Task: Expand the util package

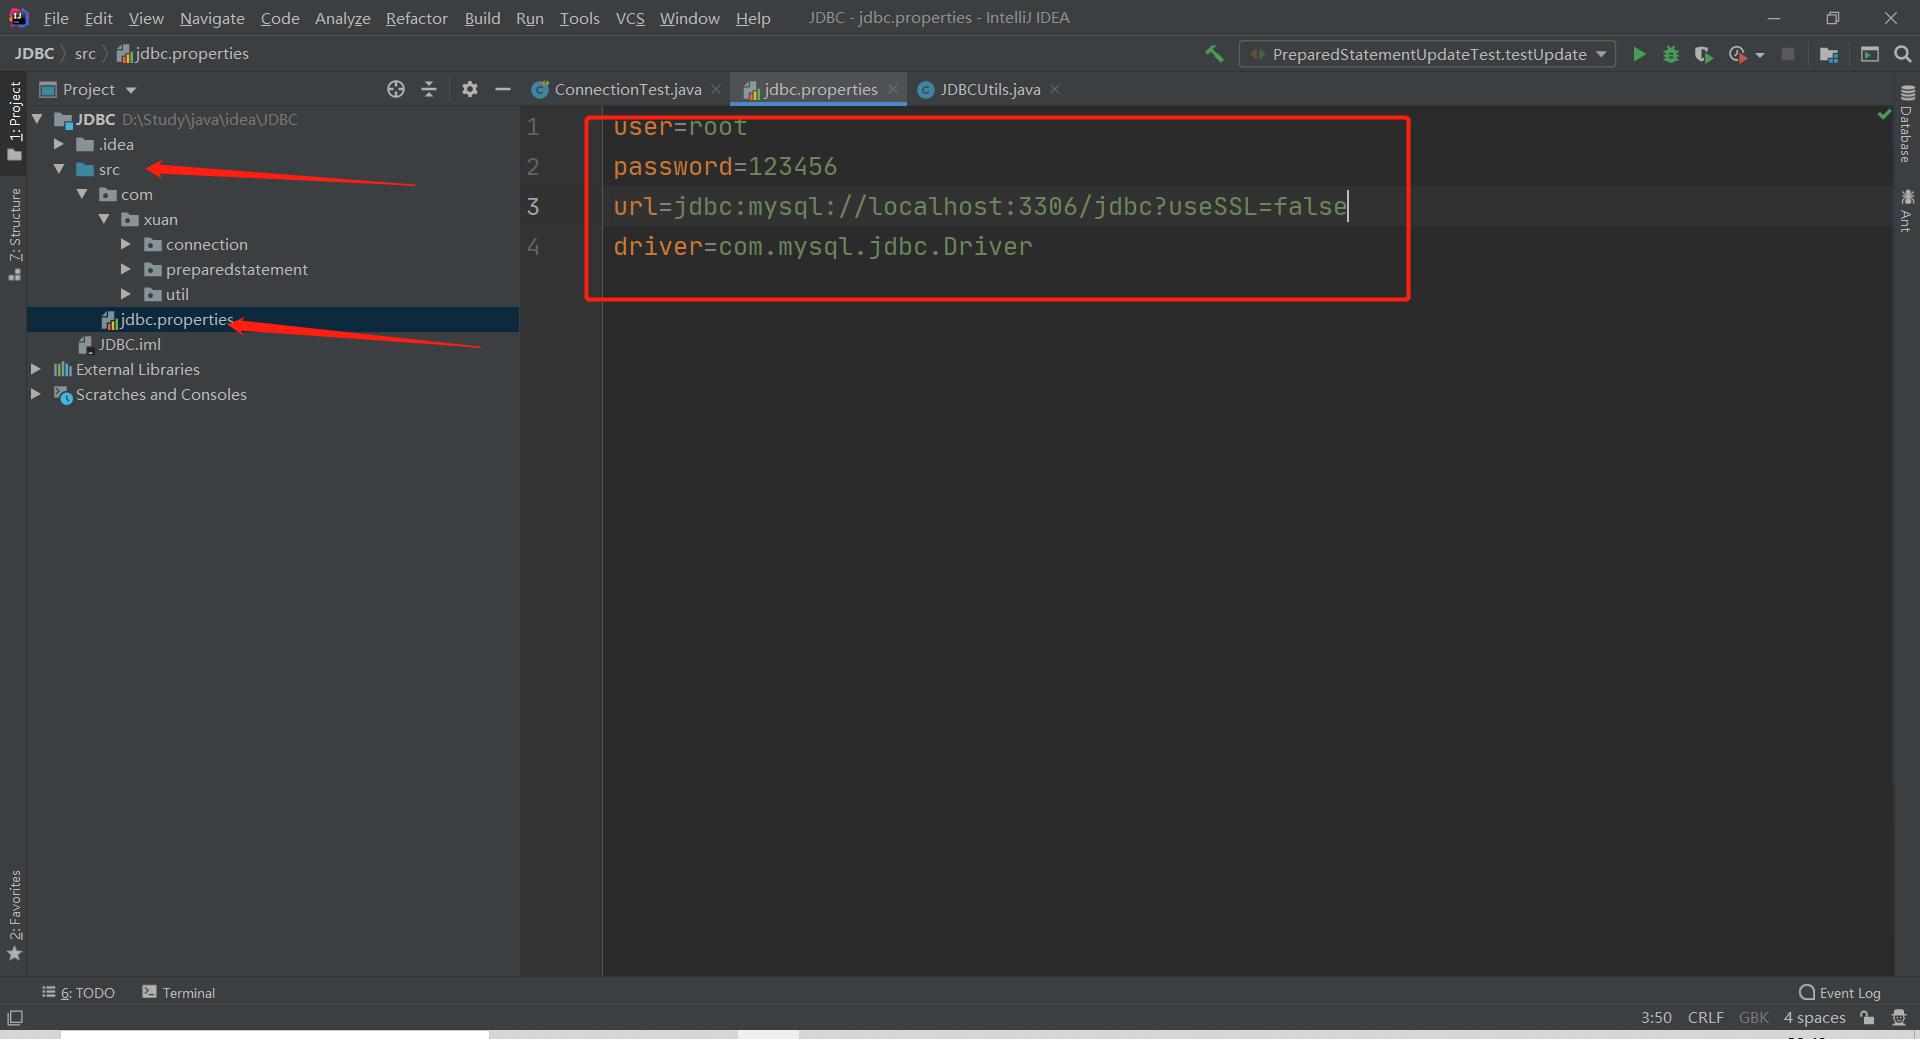Action: (126, 294)
